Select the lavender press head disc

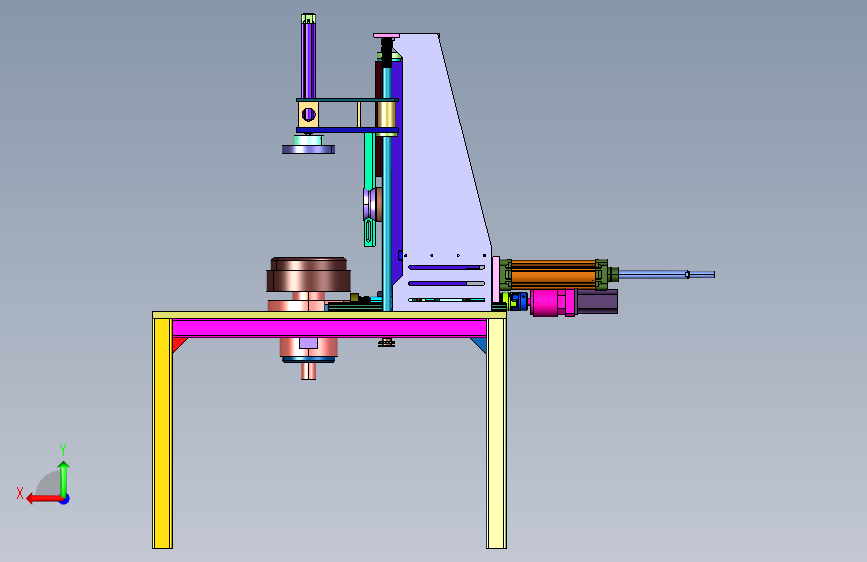coord(309,149)
